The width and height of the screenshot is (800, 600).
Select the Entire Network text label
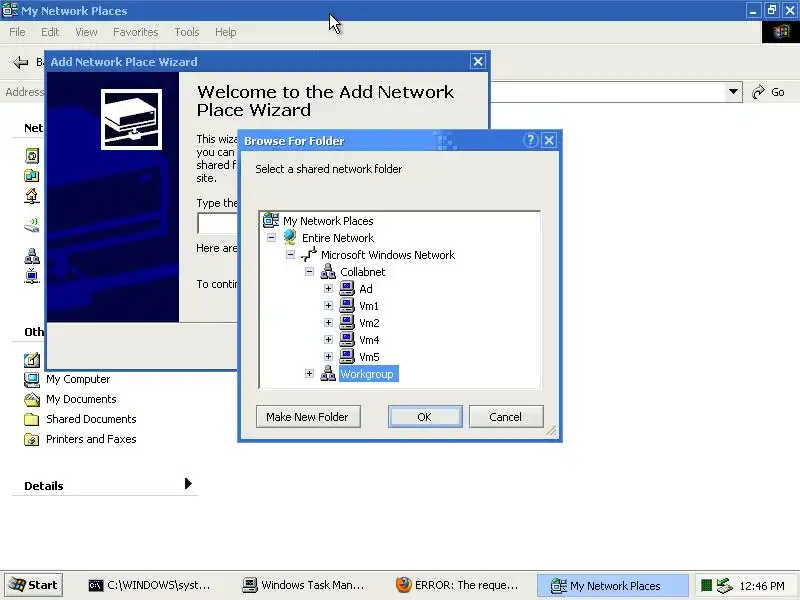[x=338, y=238]
